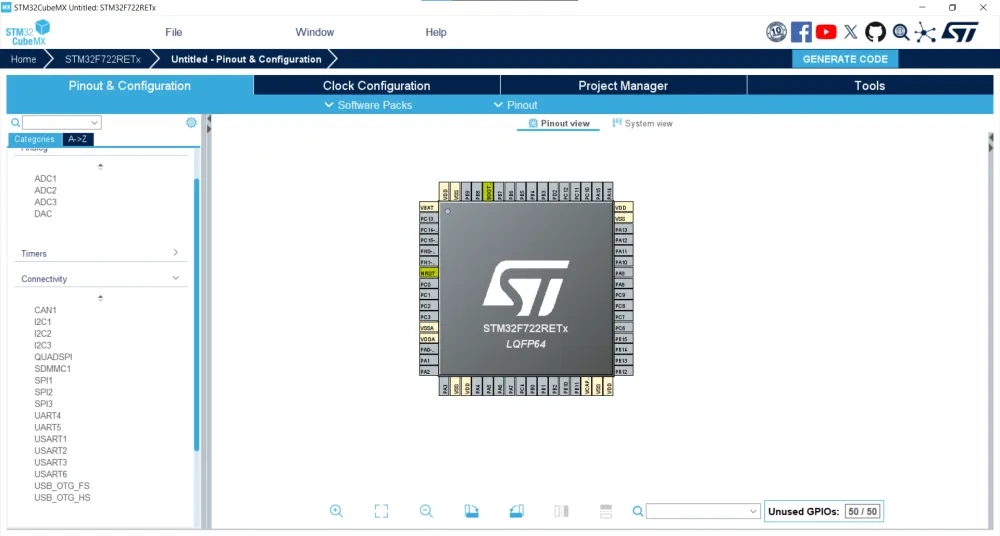Click Untitled - Pinout & Configuration breadcrumb

pos(246,59)
